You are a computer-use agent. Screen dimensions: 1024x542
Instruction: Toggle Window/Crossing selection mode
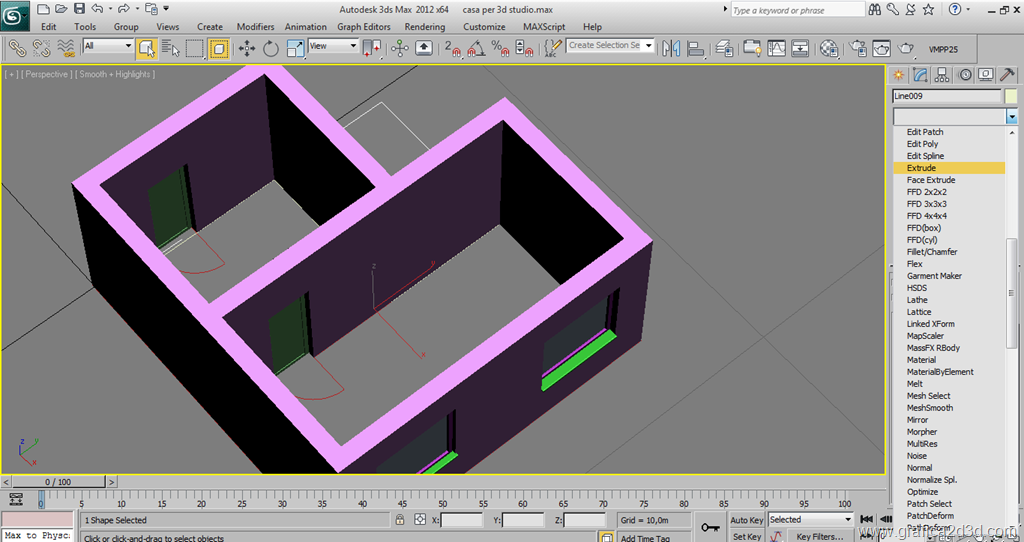tap(219, 47)
